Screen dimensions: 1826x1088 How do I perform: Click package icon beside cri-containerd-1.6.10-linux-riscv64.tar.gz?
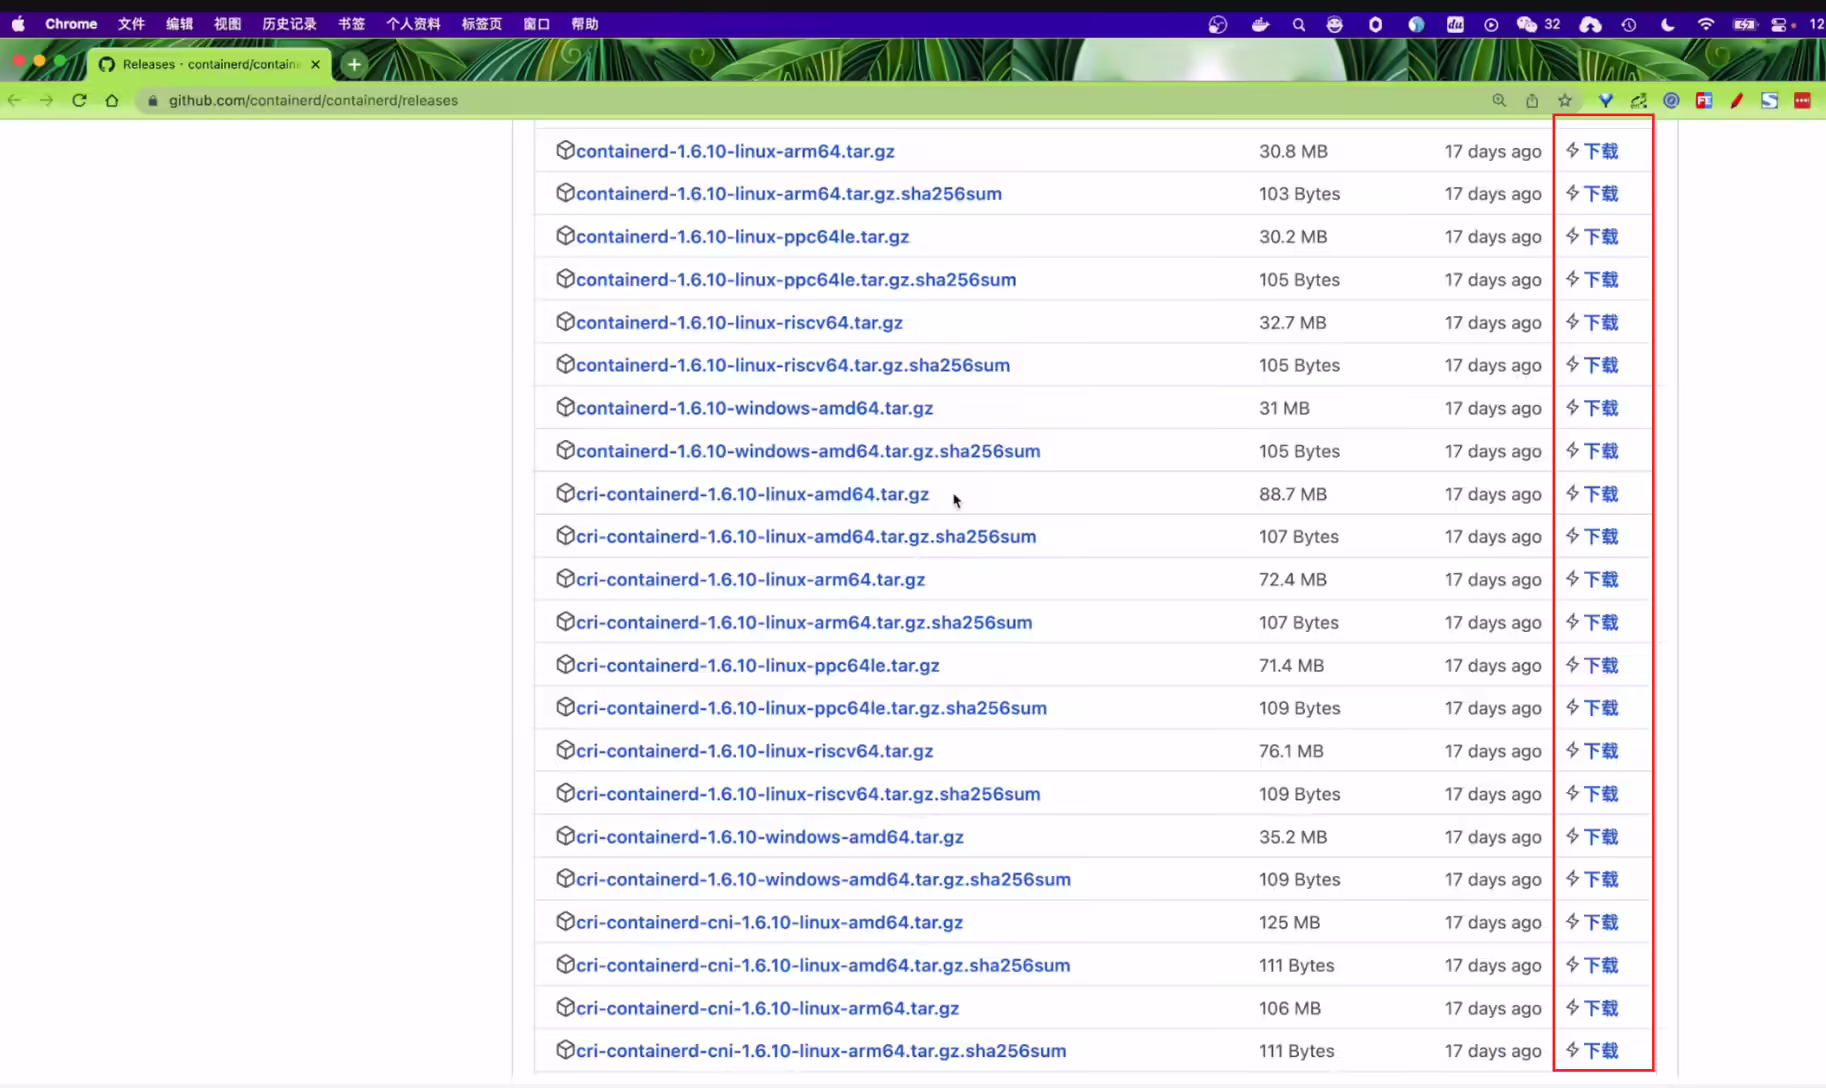click(565, 750)
